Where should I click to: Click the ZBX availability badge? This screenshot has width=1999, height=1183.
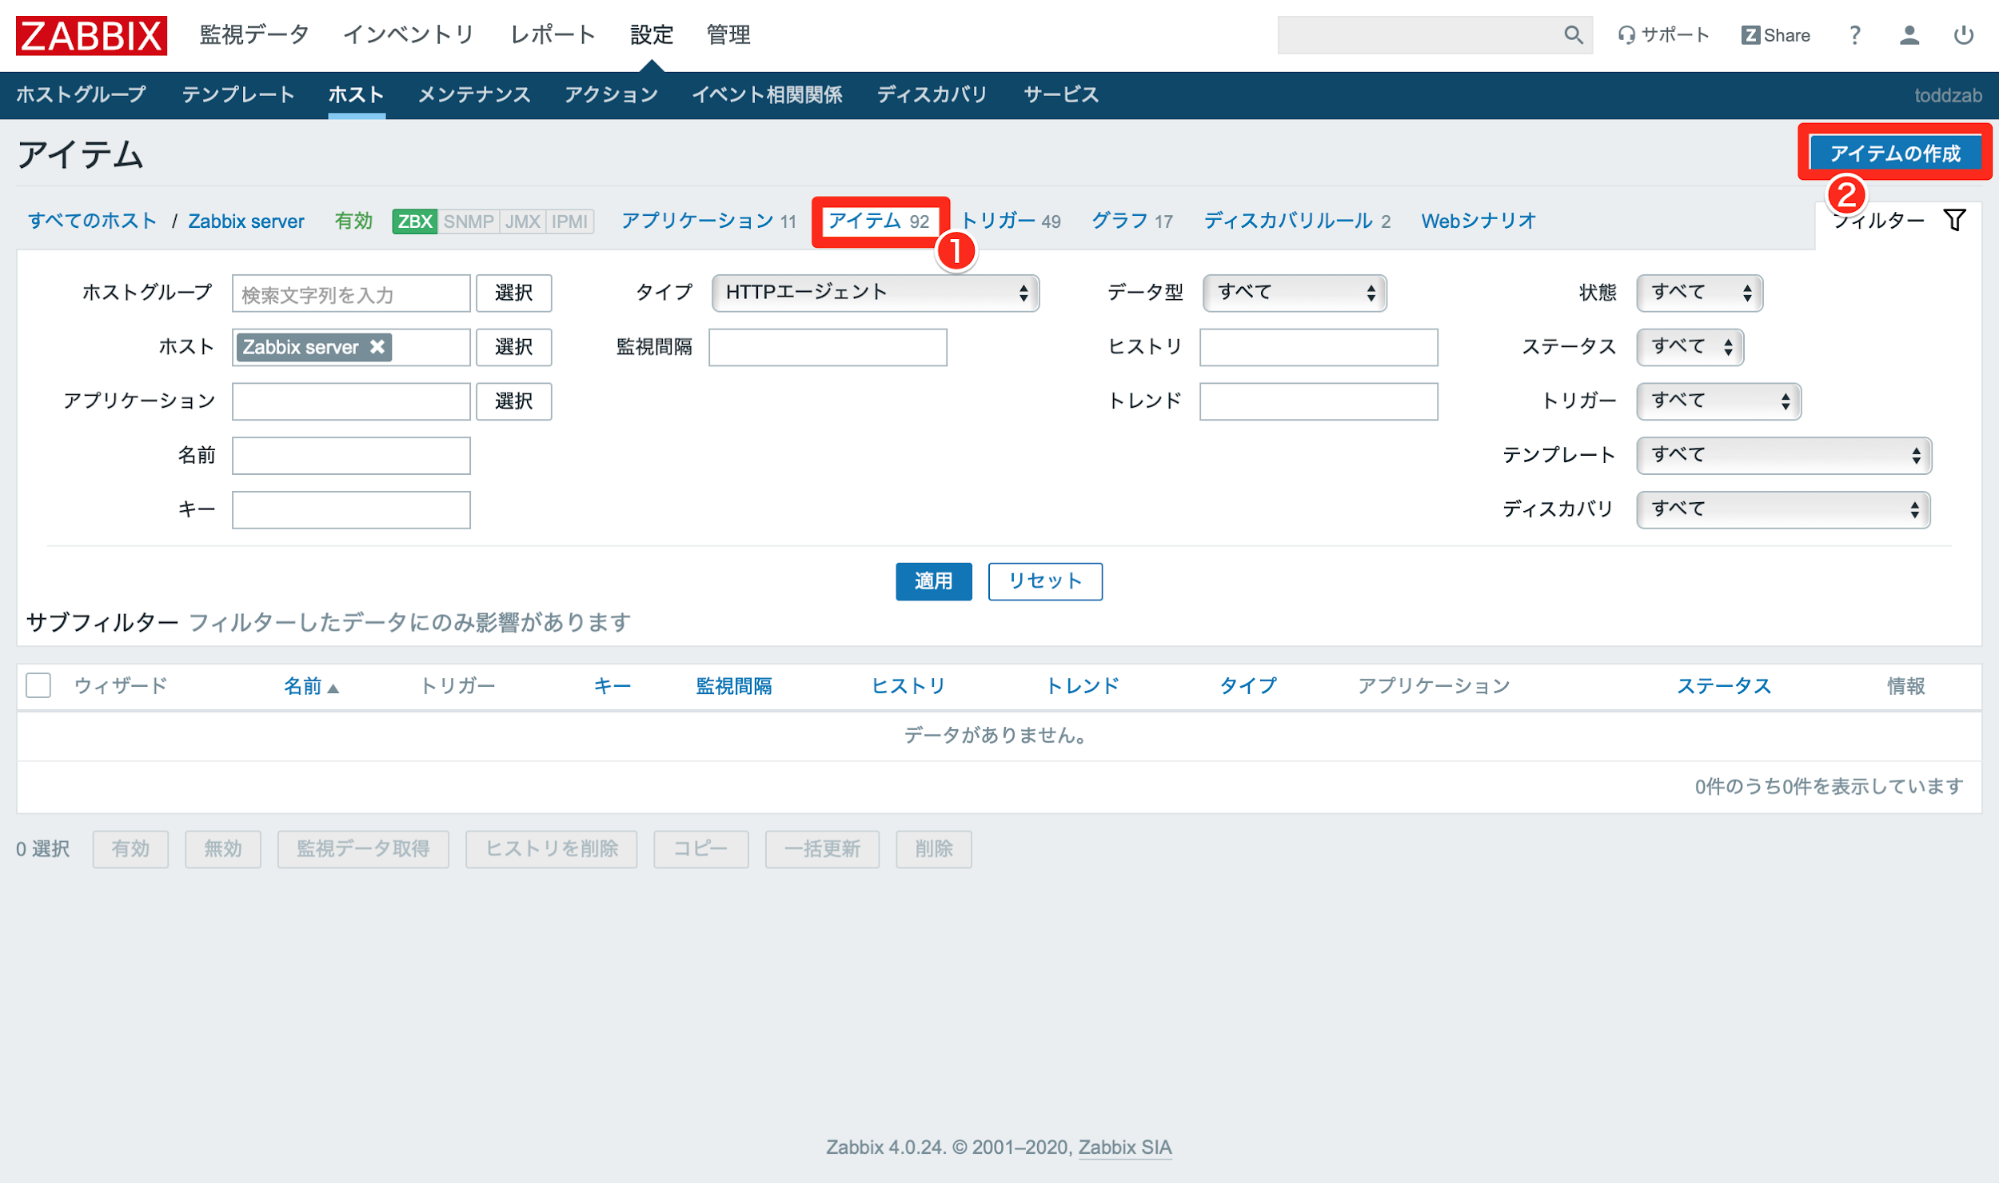(x=415, y=221)
